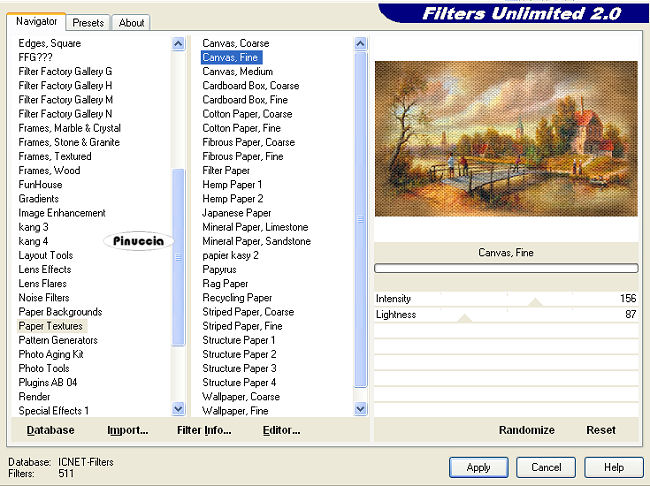Select the kang 4 category
The height and width of the screenshot is (486, 650).
tap(33, 241)
